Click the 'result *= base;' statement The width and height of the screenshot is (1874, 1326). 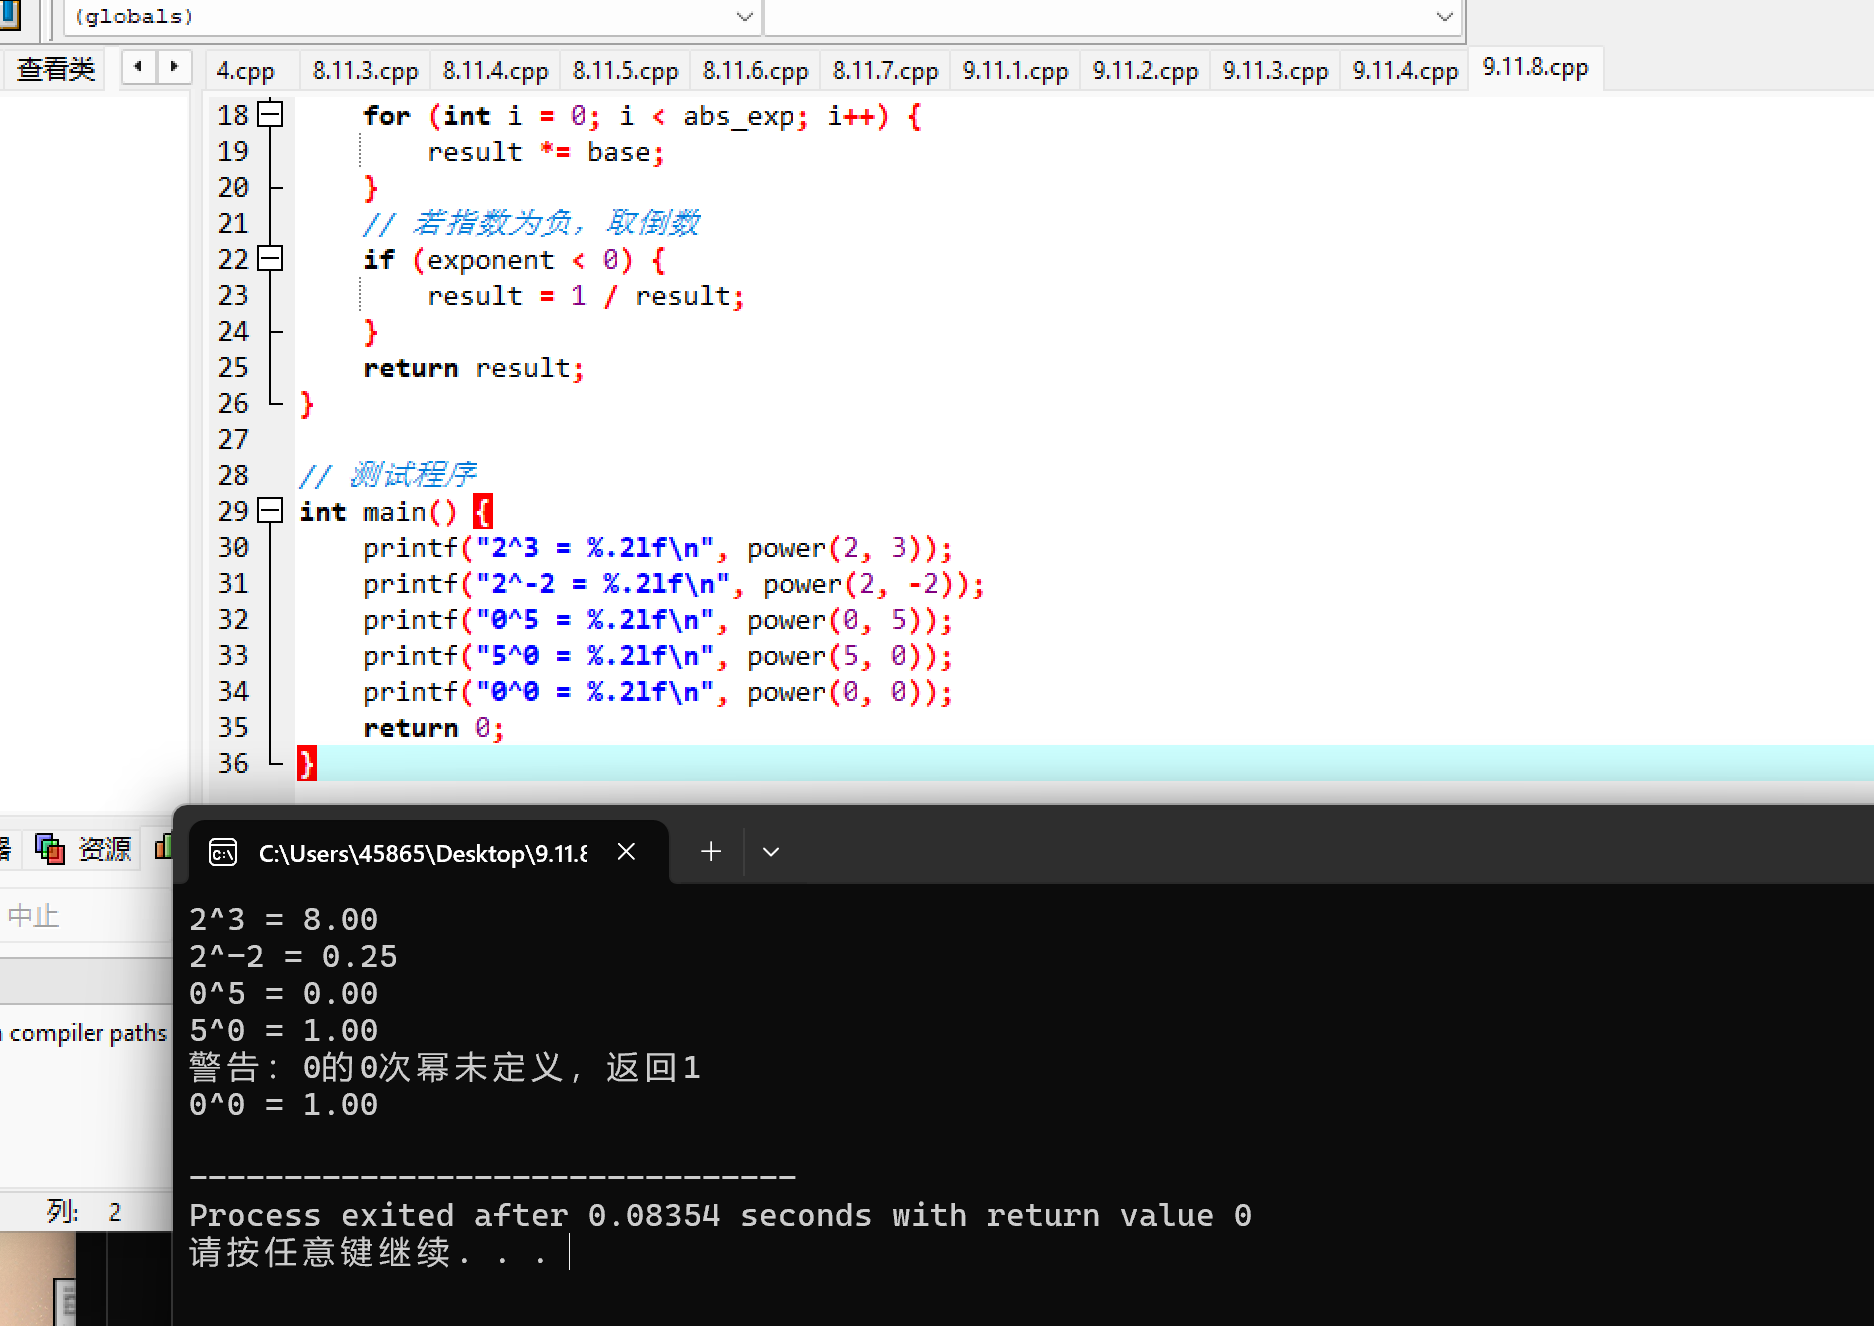[546, 152]
